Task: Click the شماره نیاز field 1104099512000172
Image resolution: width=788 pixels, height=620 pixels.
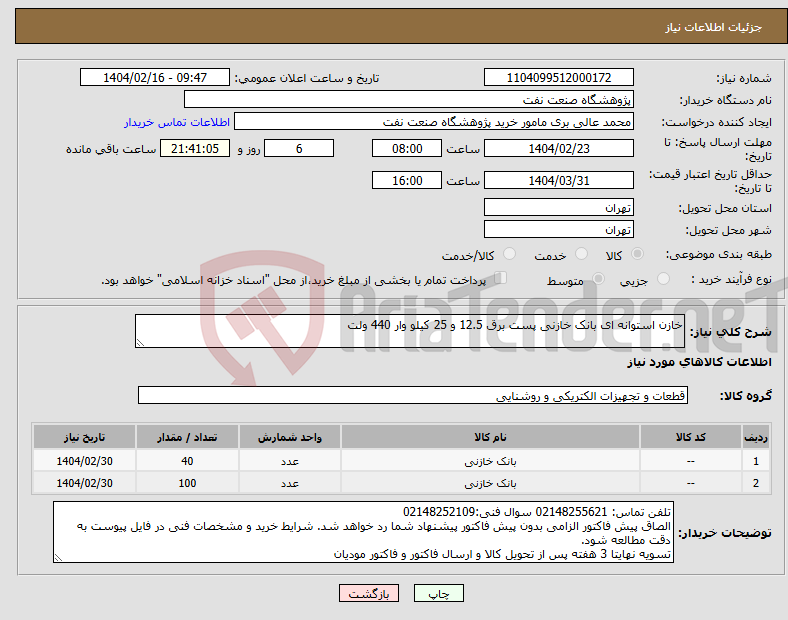Action: pyautogui.click(x=558, y=77)
